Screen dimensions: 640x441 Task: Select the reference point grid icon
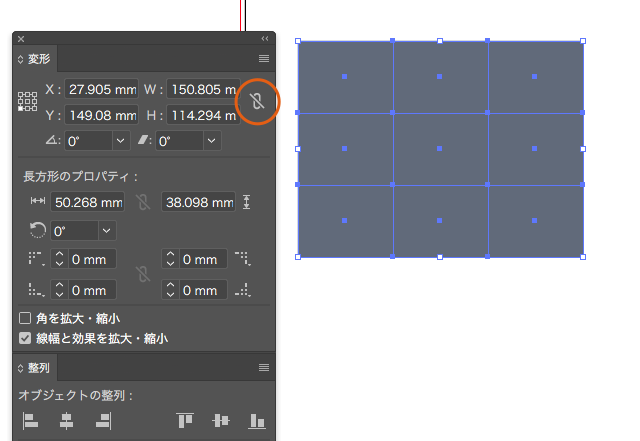[x=27, y=101]
